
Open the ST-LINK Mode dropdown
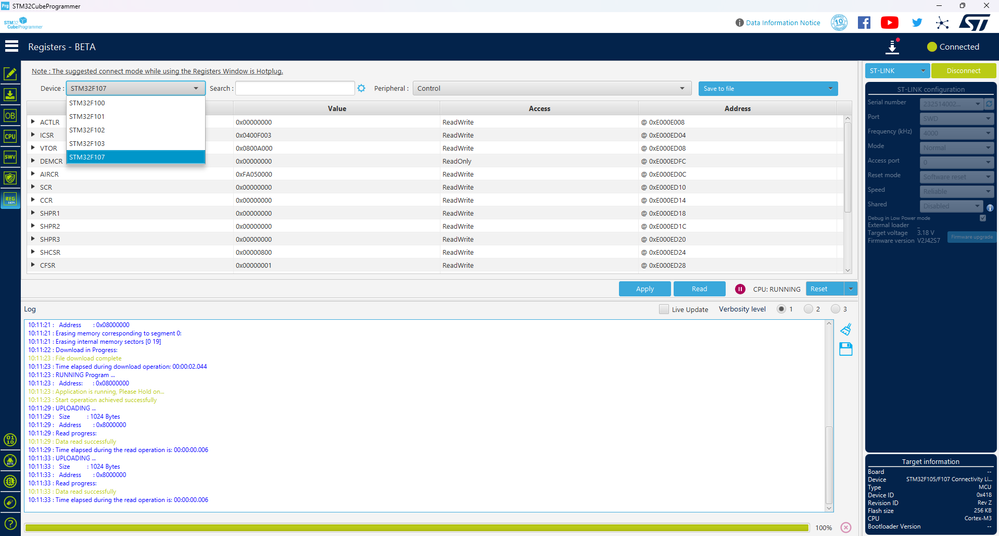(956, 147)
